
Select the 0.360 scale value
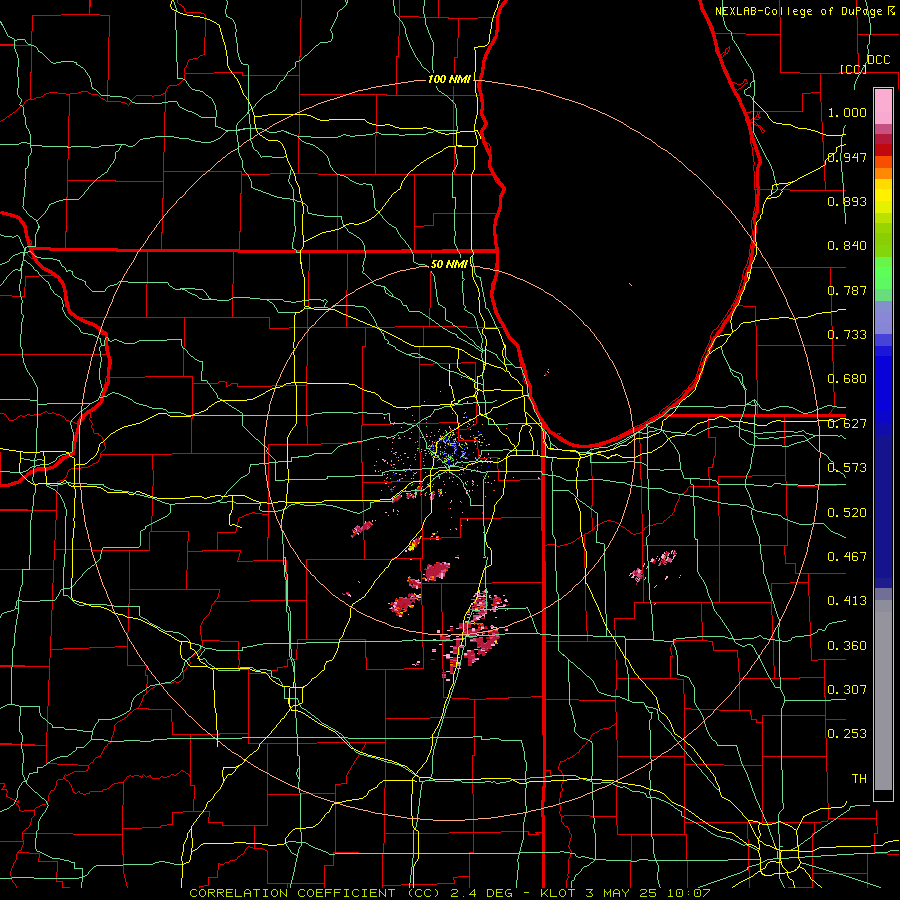pos(847,645)
